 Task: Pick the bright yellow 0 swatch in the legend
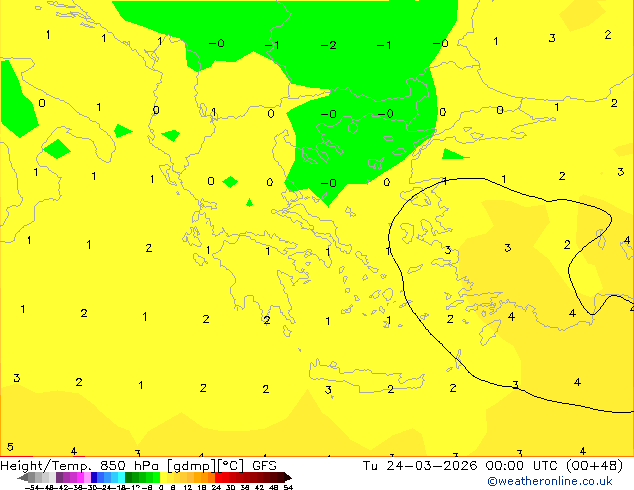(x=163, y=478)
